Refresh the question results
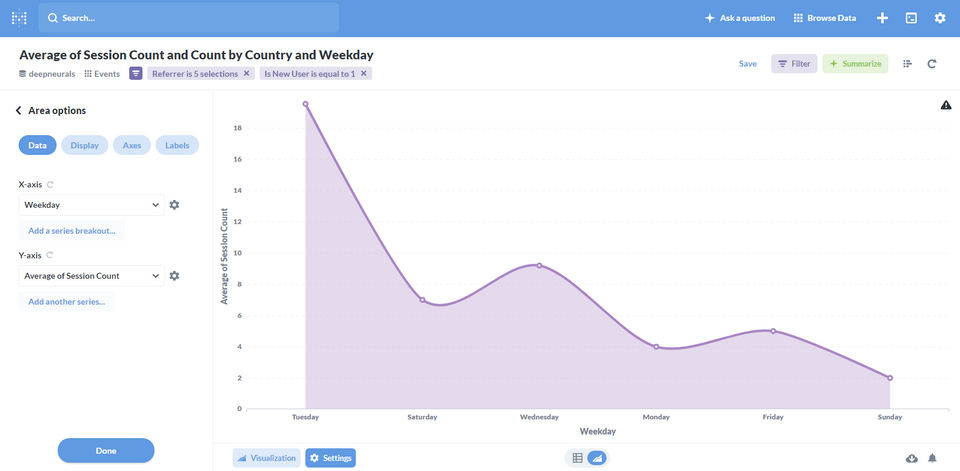960x471 pixels. 932,64
